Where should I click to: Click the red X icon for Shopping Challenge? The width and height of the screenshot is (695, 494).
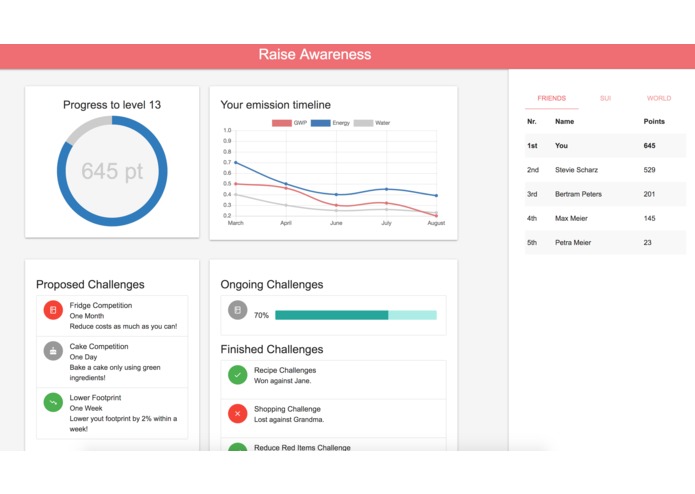click(x=238, y=413)
